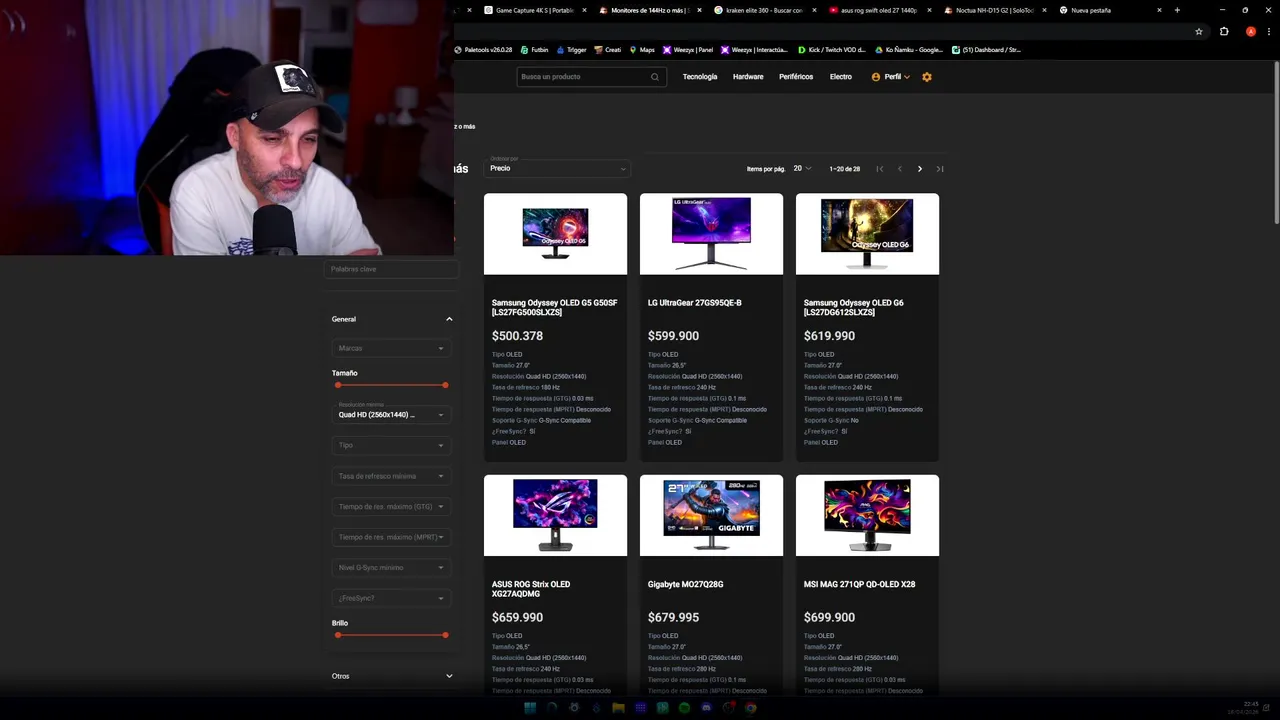This screenshot has width=1280, height=720.
Task: Bookmark this page with the star icon
Action: coord(1199,31)
